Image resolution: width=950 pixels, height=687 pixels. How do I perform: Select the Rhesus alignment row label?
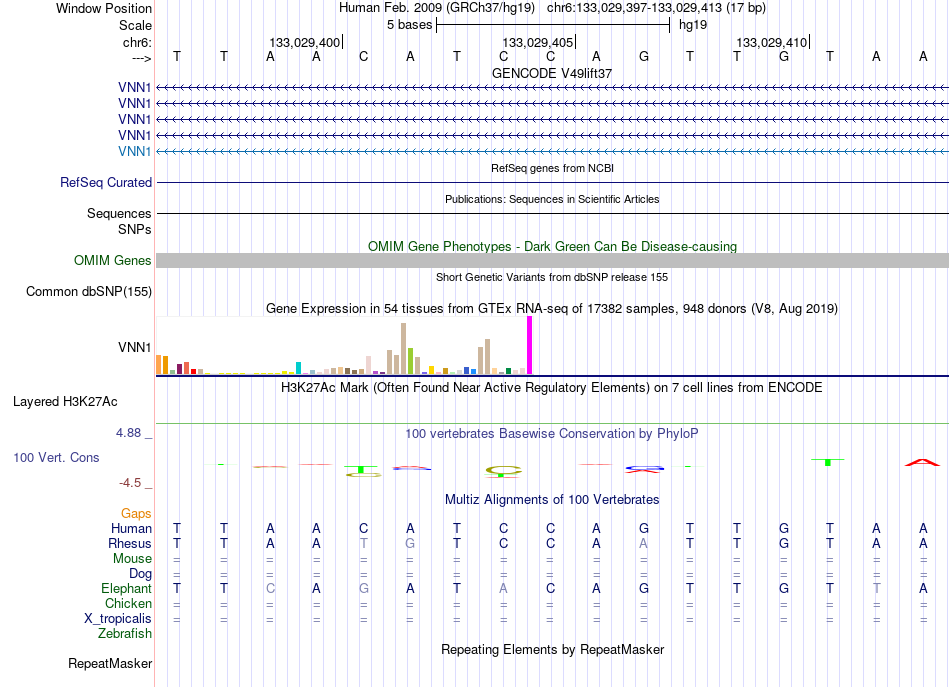point(130,543)
